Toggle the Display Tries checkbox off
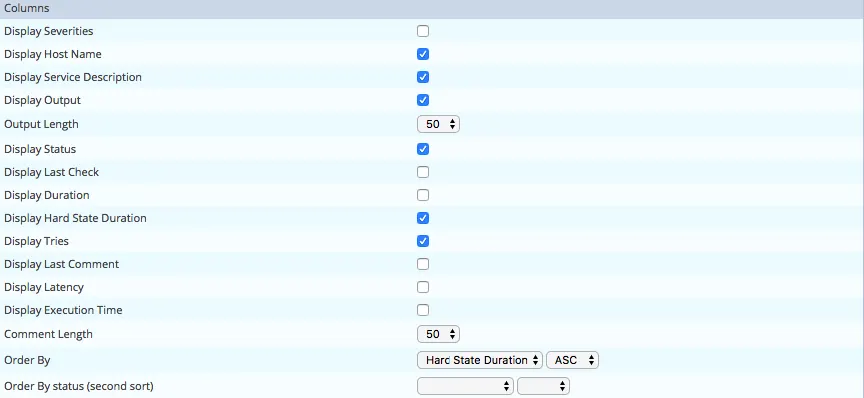This screenshot has width=864, height=398. coord(423,241)
